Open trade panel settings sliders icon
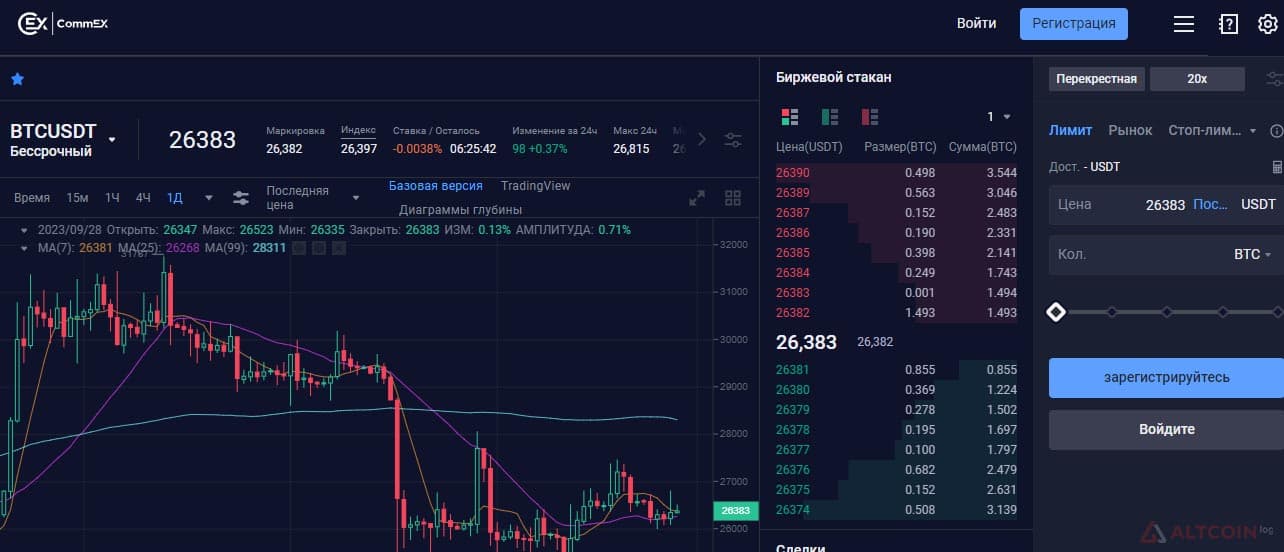The image size is (1284, 552). (x=1275, y=79)
